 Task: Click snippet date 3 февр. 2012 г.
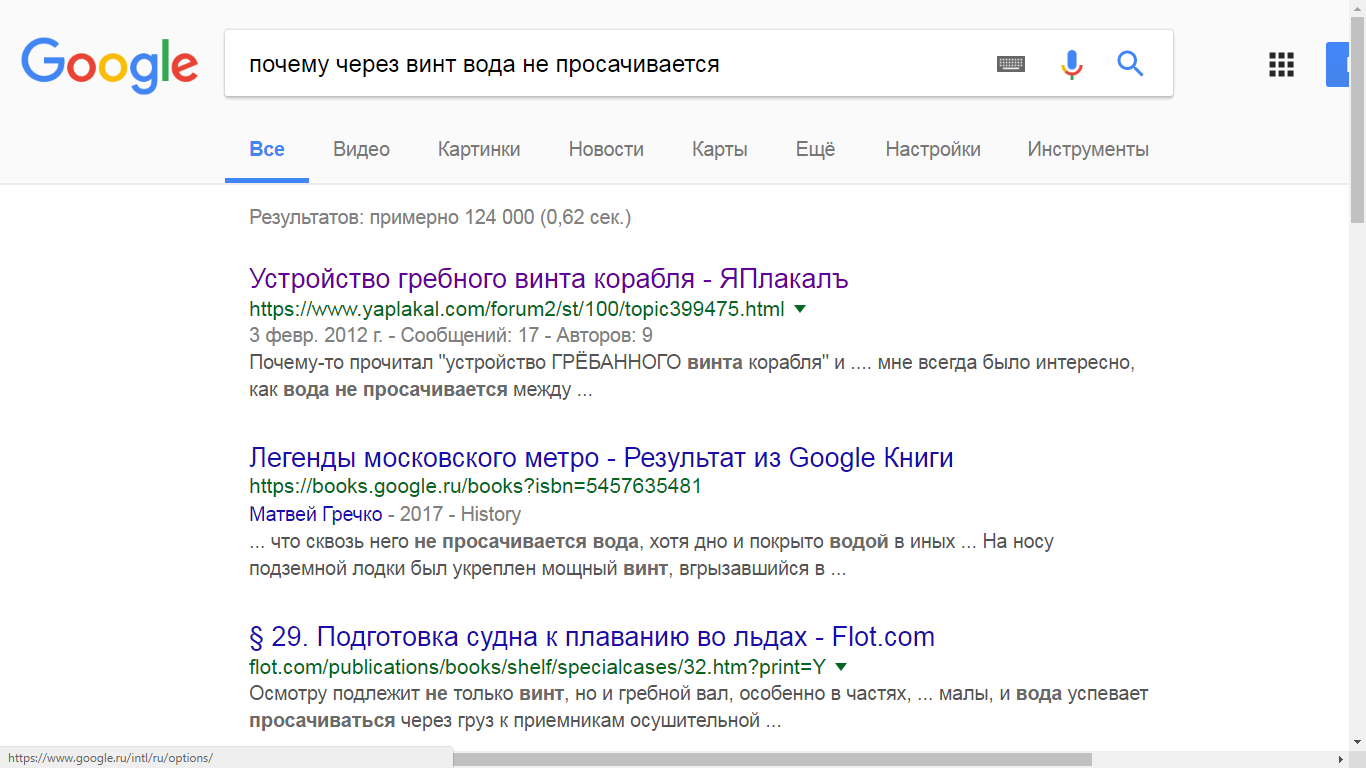(316, 336)
